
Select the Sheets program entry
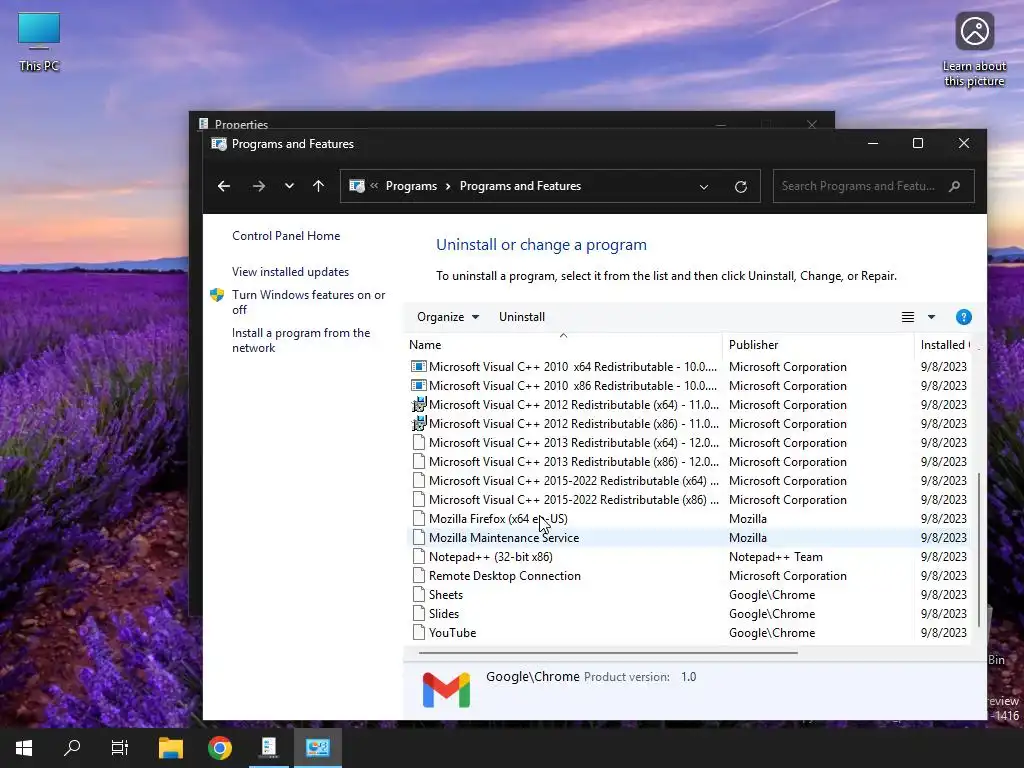(688, 594)
